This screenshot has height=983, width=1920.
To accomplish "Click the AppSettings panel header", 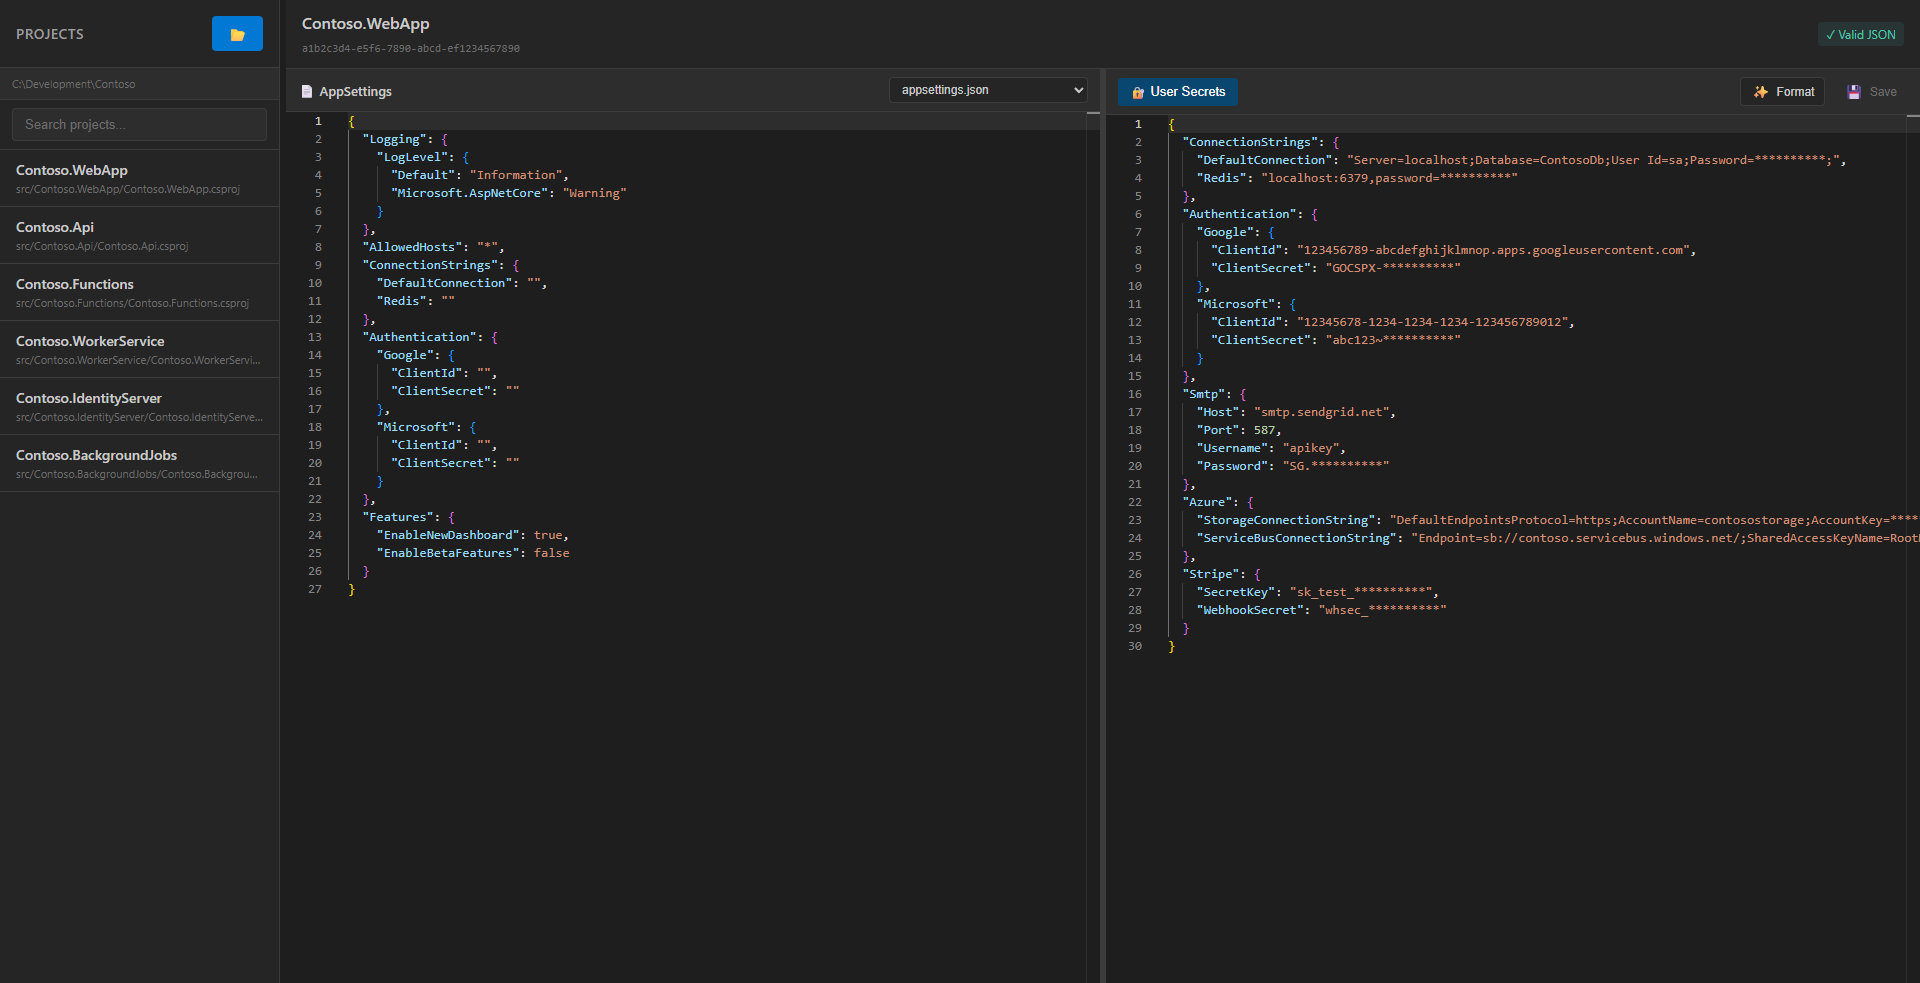I will [x=355, y=91].
